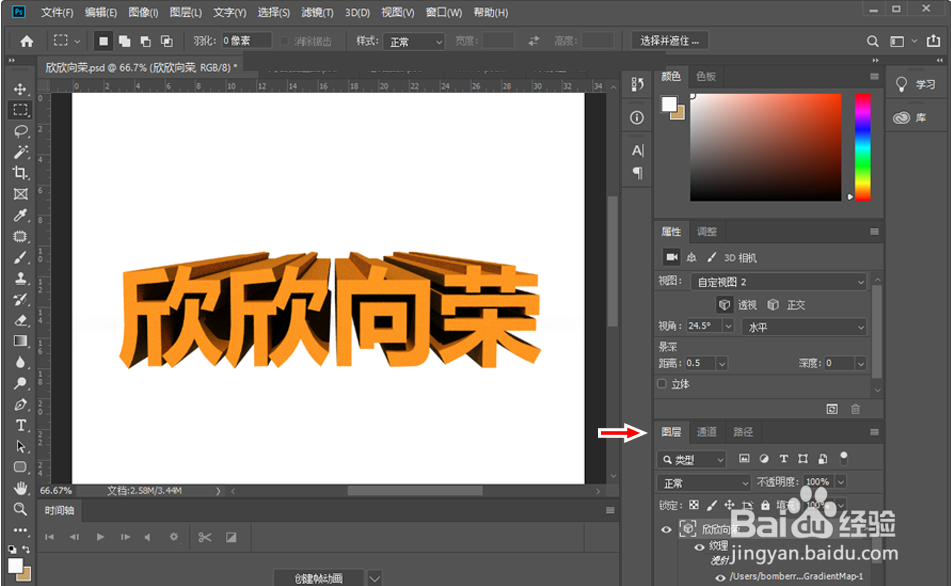
Task: Select the Crop tool
Action: pos(20,172)
